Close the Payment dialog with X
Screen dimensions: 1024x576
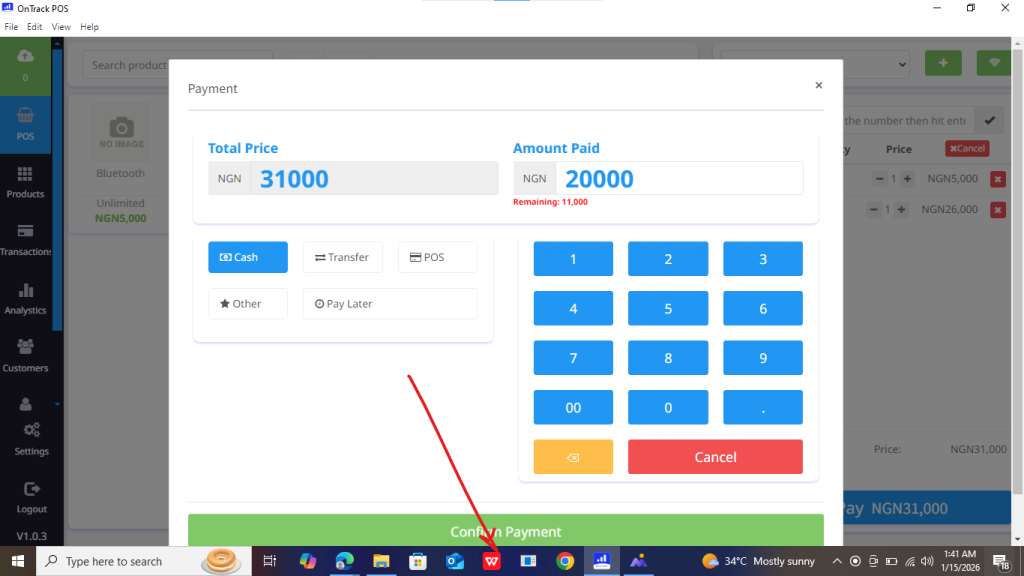pos(818,86)
